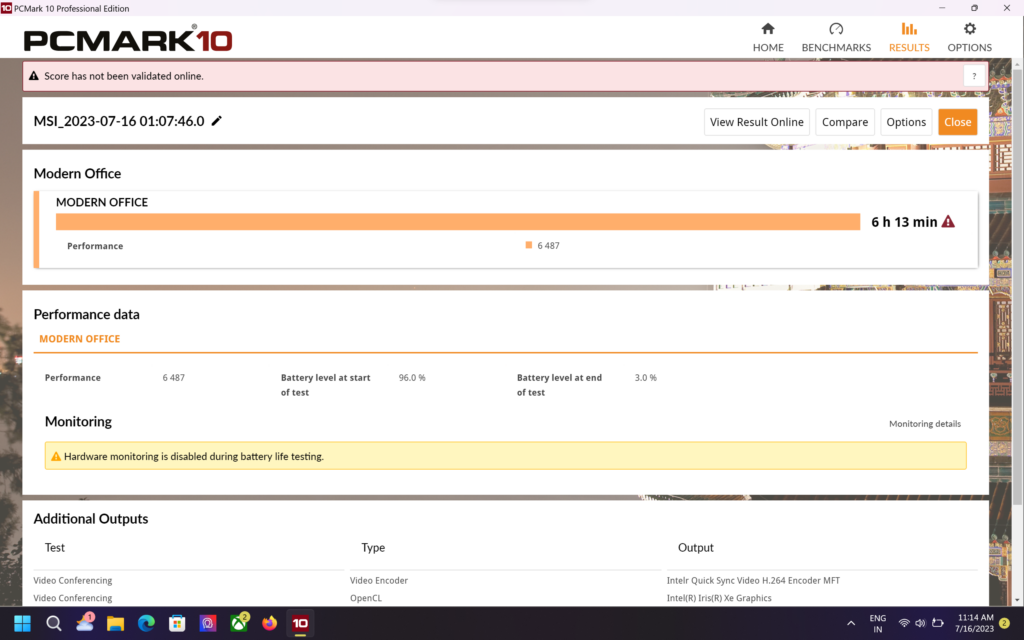The image size is (1024, 640).
Task: Close the result with orange Close button
Action: click(x=957, y=122)
